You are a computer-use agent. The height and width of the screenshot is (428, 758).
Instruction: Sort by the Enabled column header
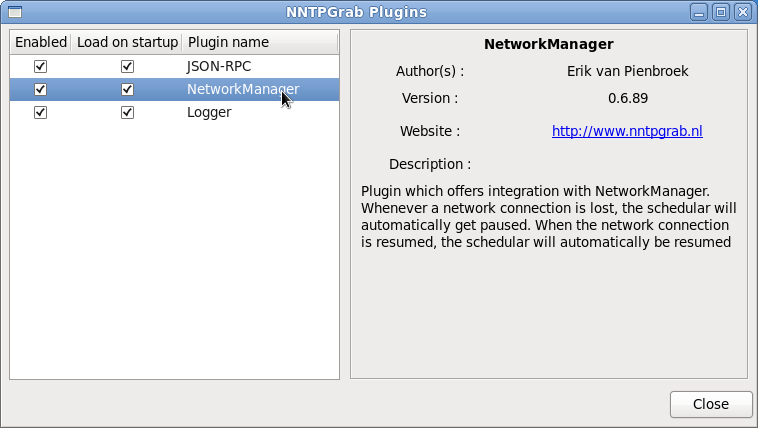[x=41, y=43]
